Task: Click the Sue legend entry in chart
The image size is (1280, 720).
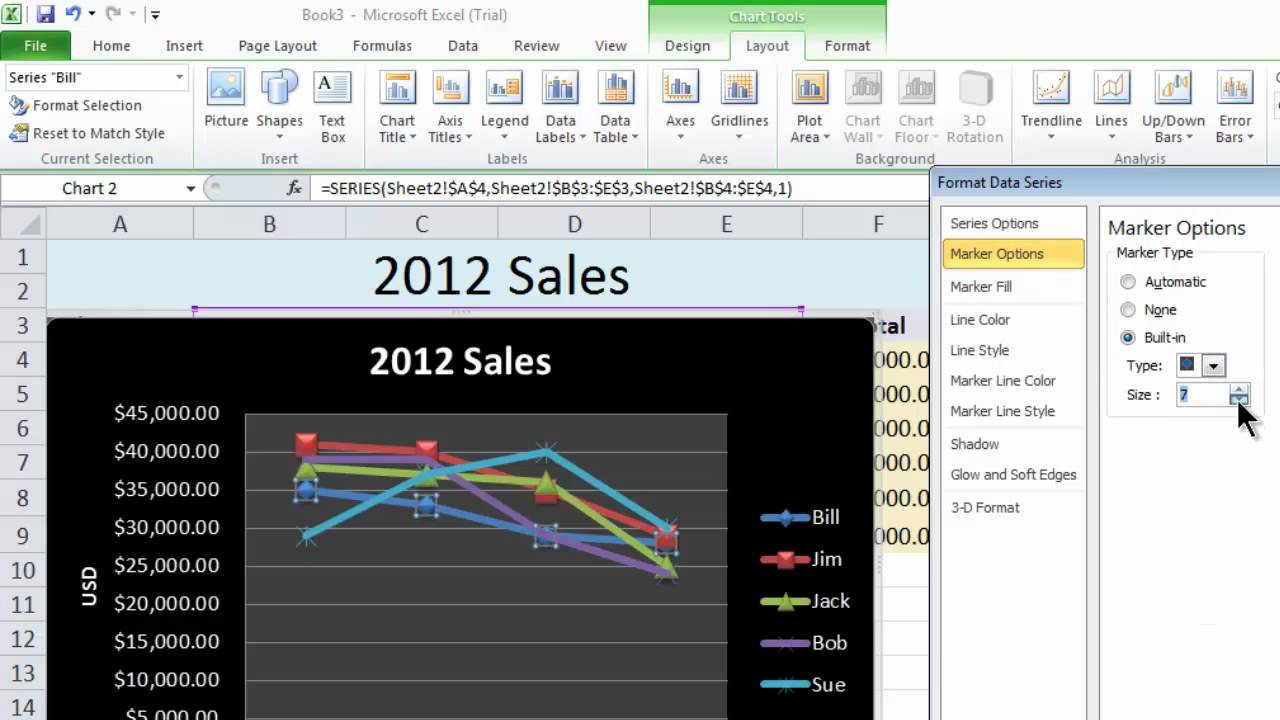Action: point(803,685)
